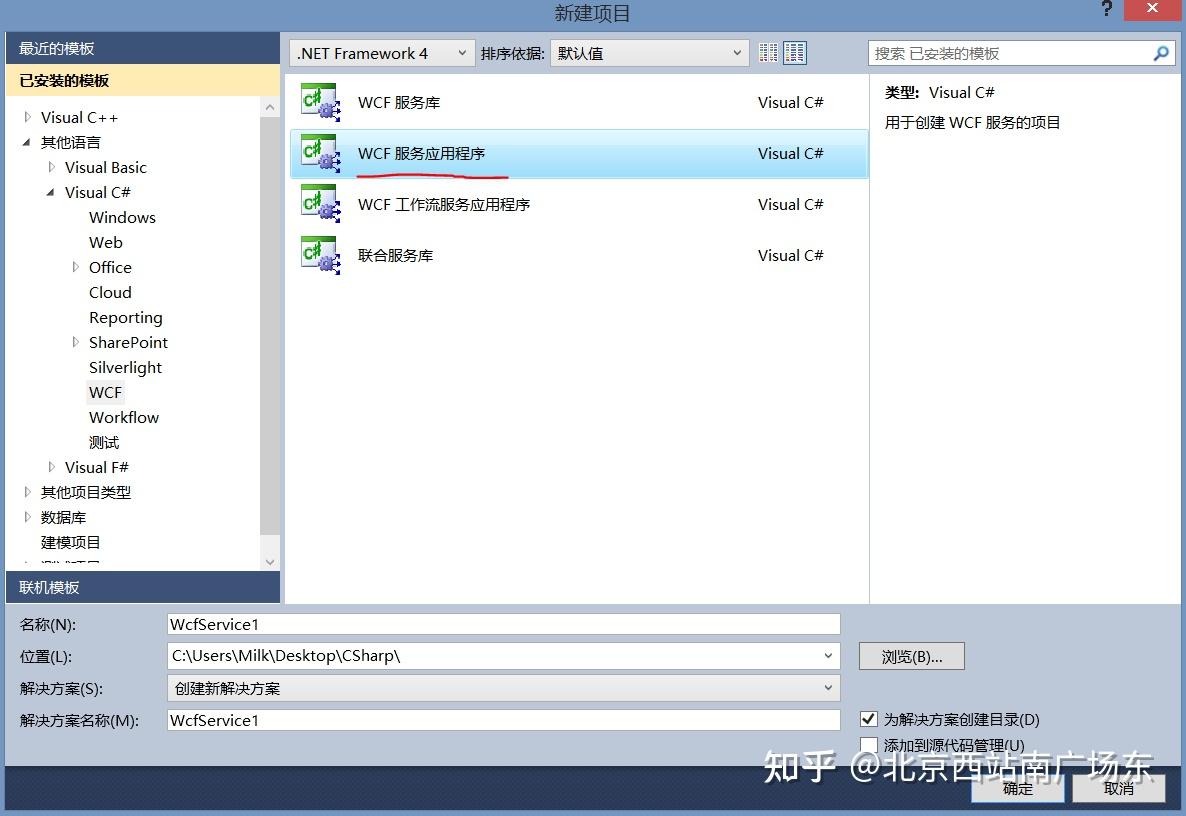
Task: Expand the Visual Basic node
Action: [x=51, y=167]
